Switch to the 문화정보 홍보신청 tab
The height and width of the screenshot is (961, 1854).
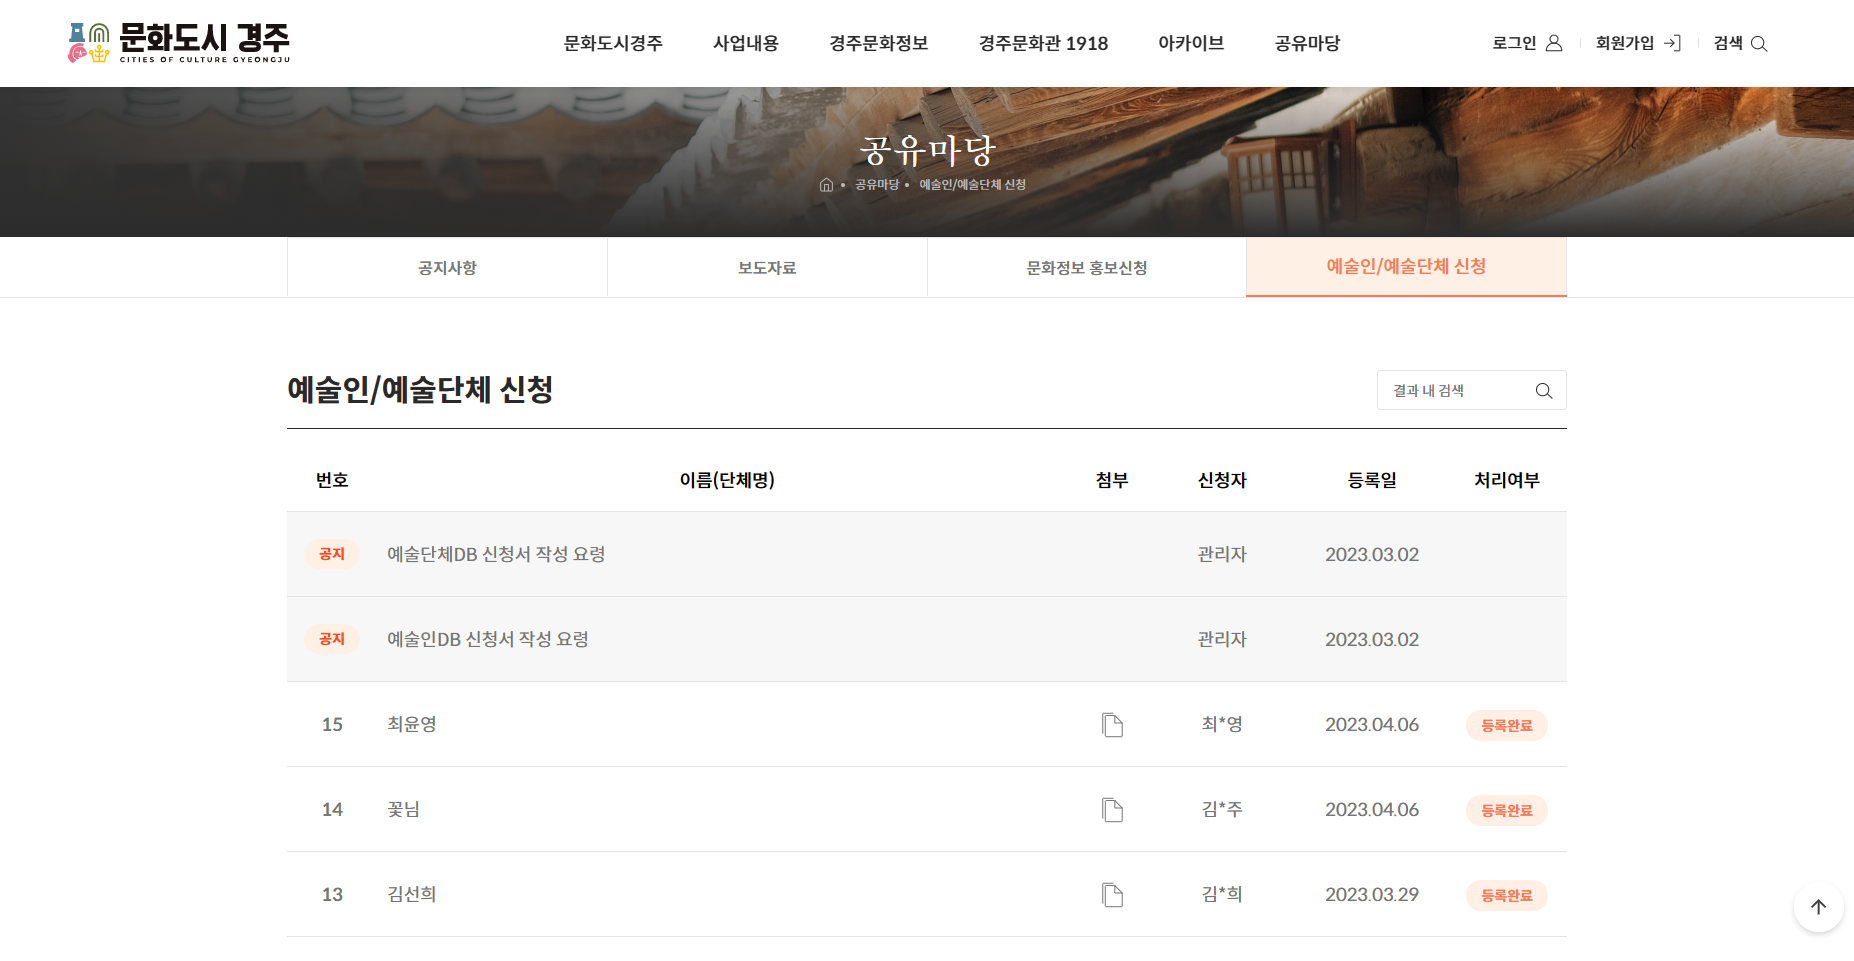click(1086, 268)
